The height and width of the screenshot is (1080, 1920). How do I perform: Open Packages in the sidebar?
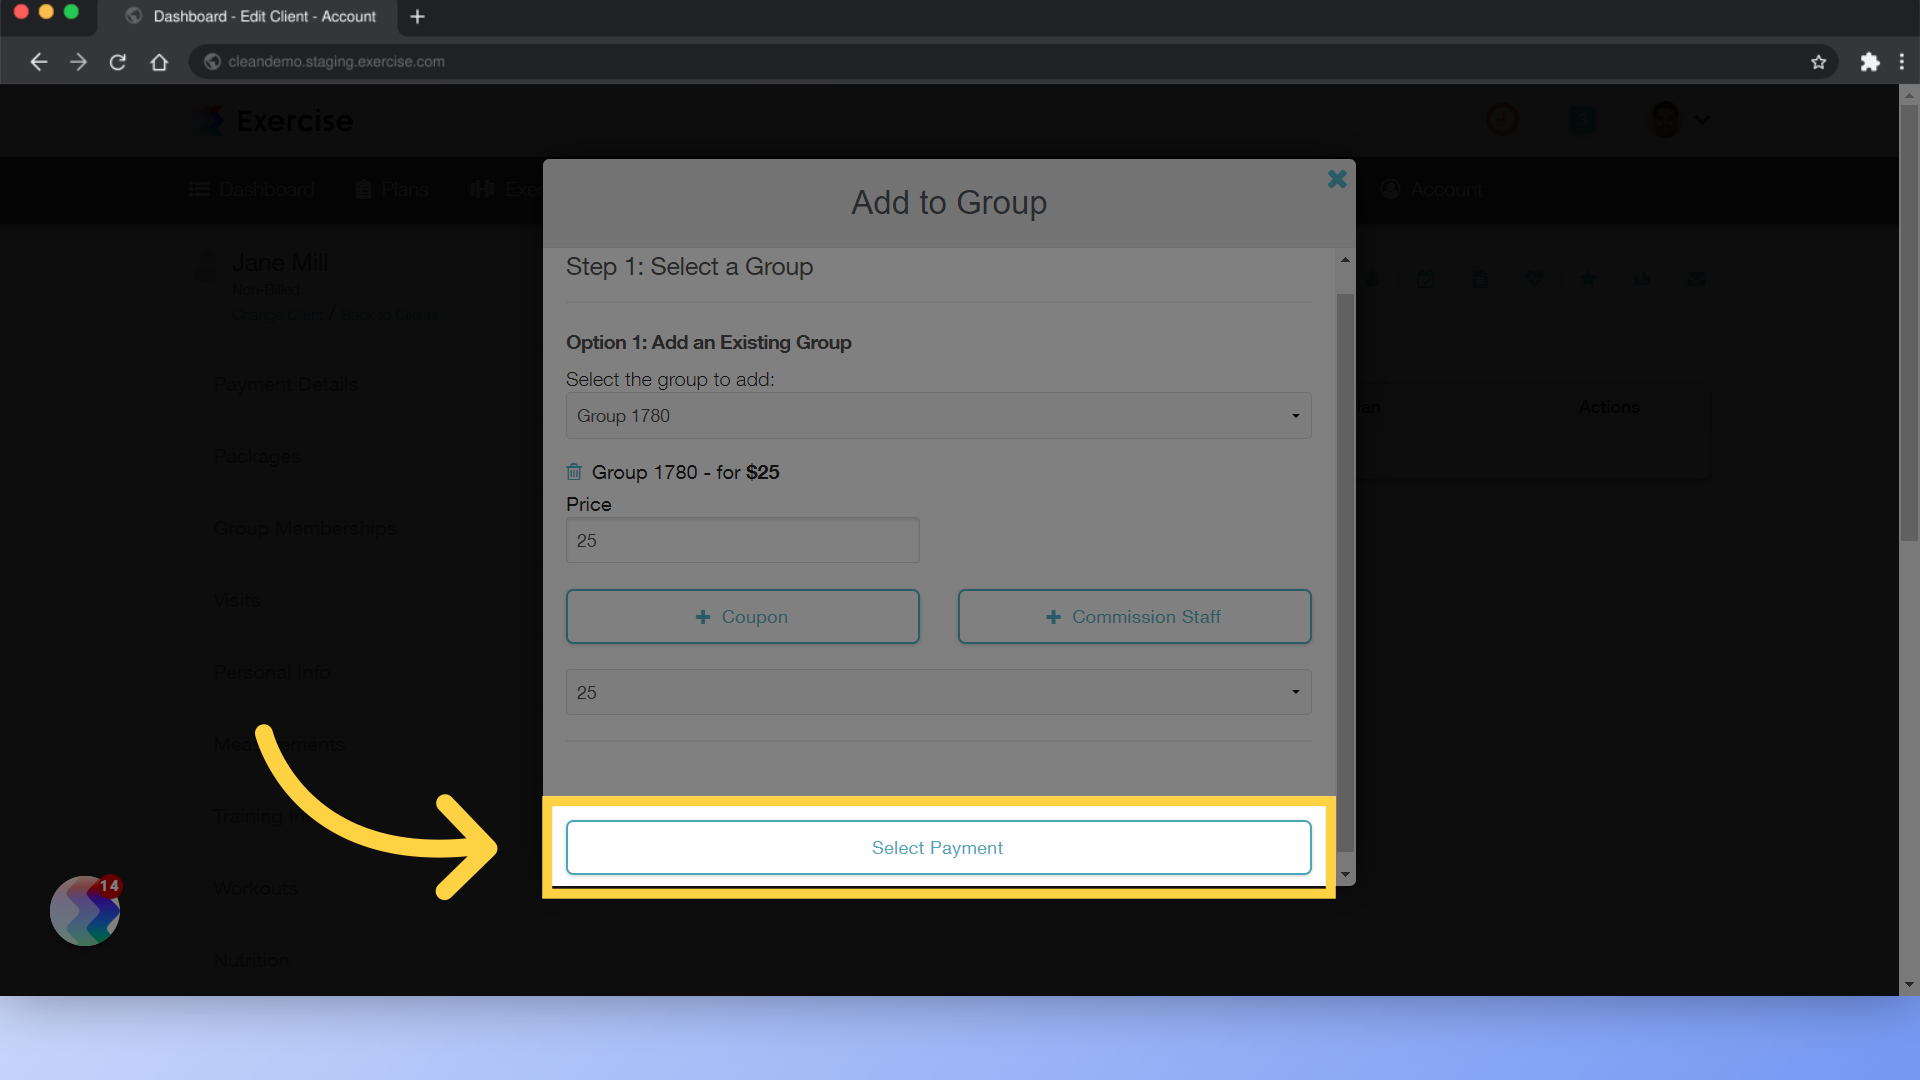(x=257, y=457)
